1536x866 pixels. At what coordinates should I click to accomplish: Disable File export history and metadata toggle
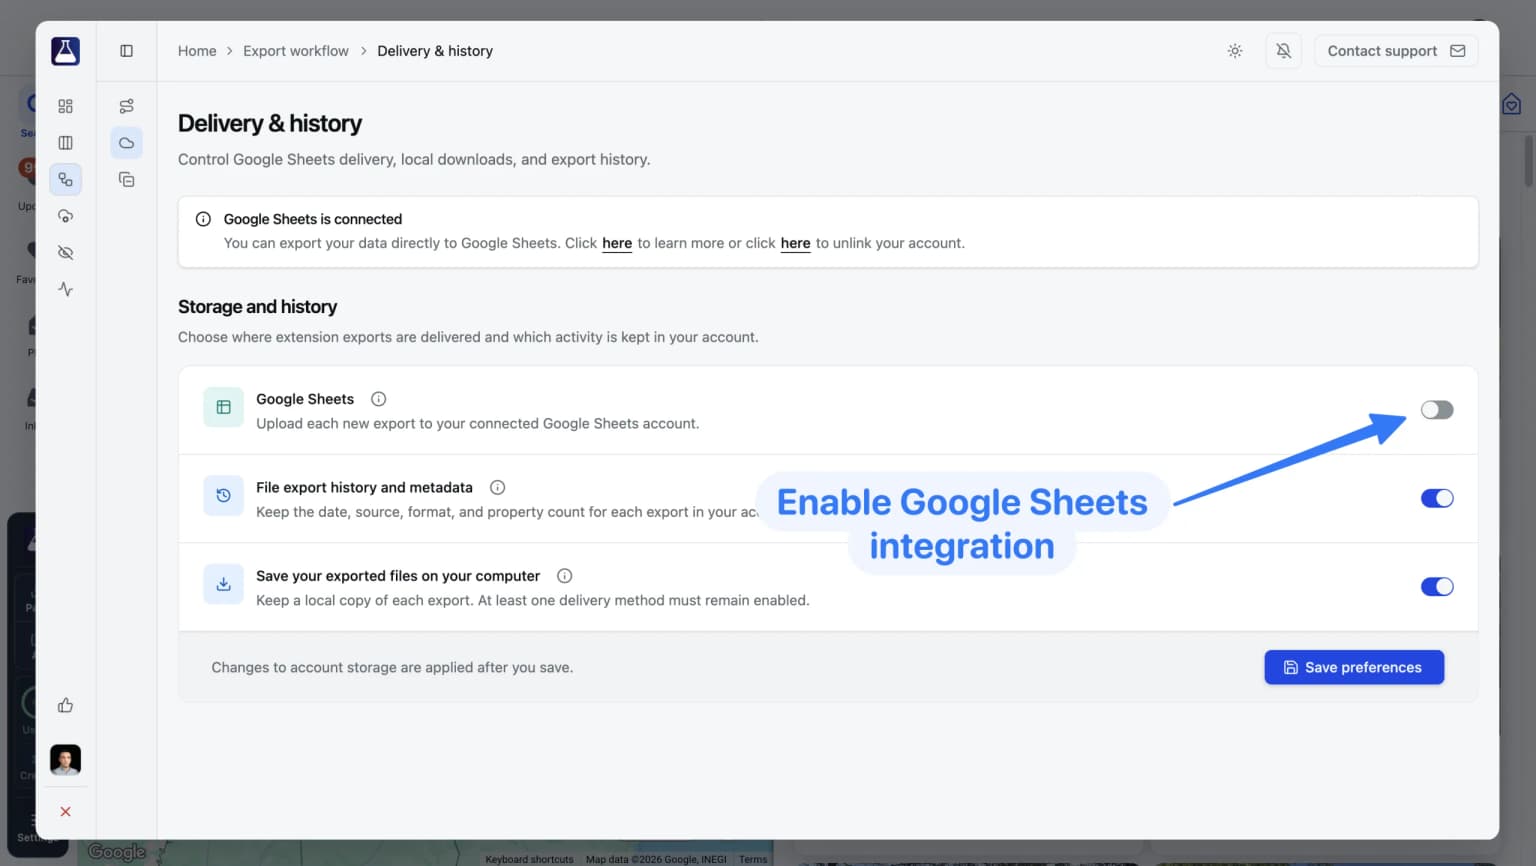point(1437,498)
